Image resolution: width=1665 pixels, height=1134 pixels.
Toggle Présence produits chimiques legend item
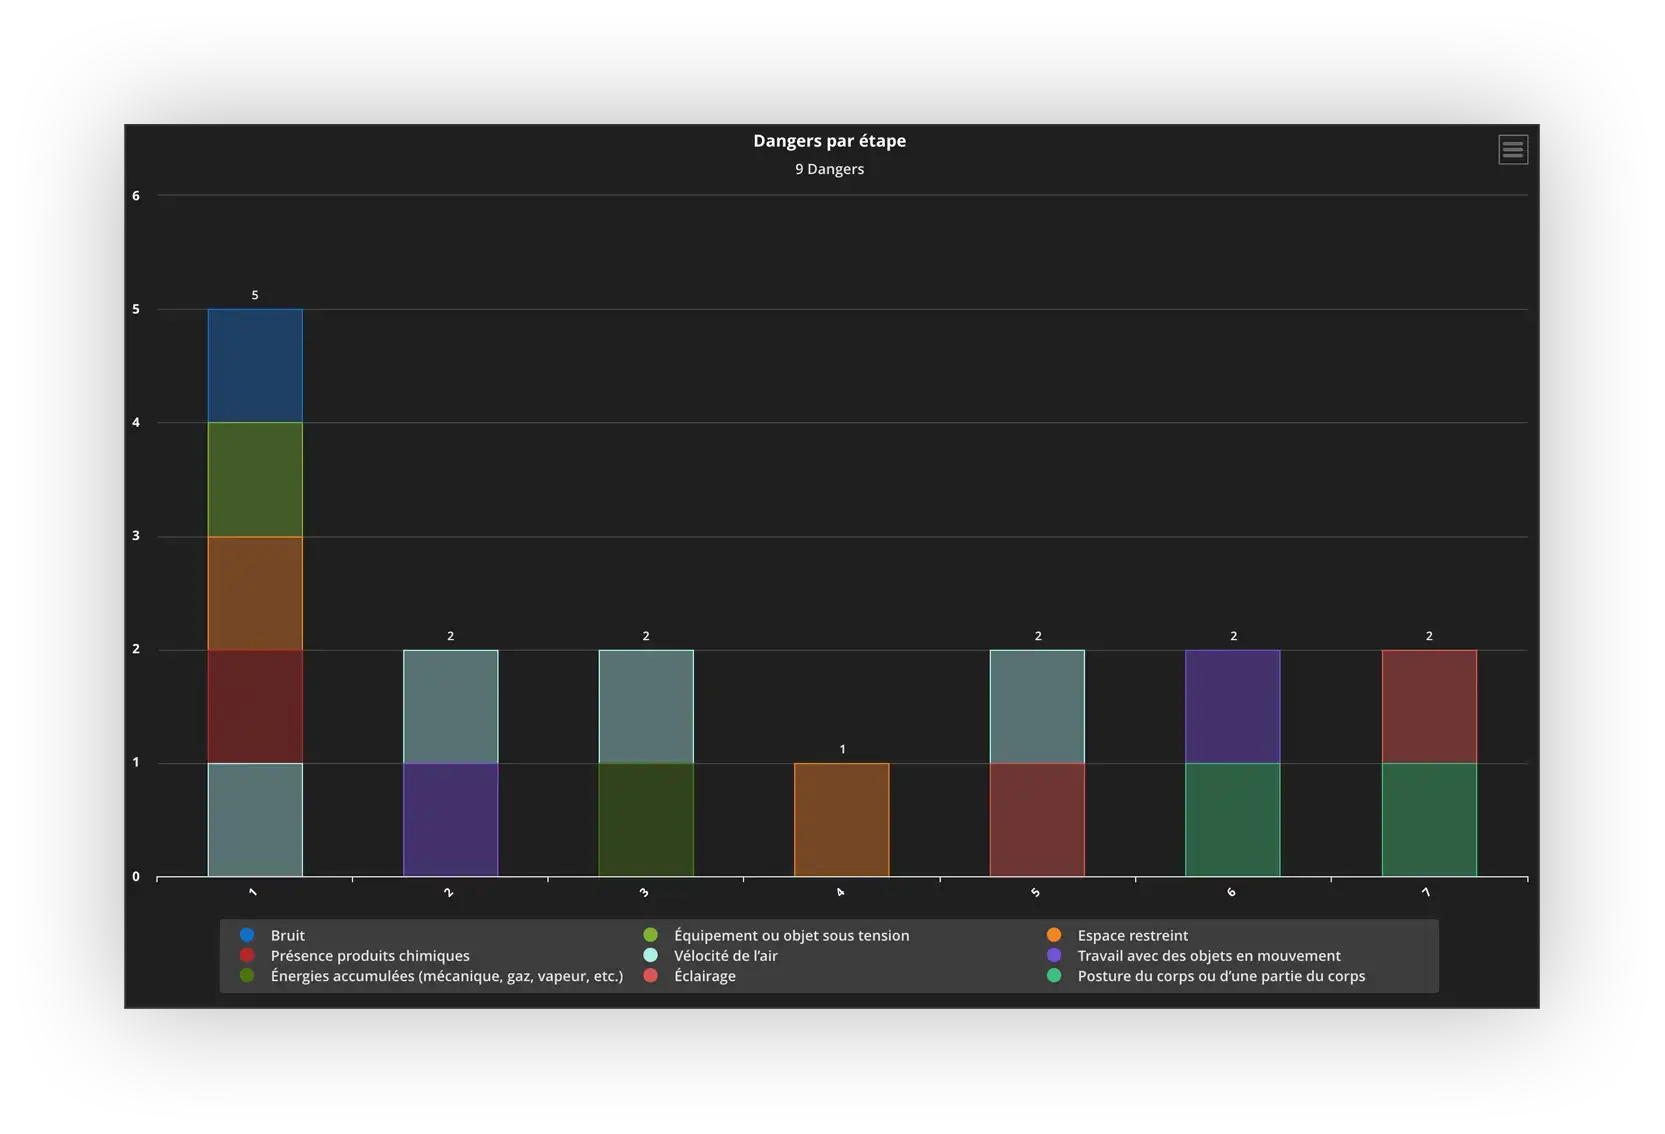pos(354,956)
